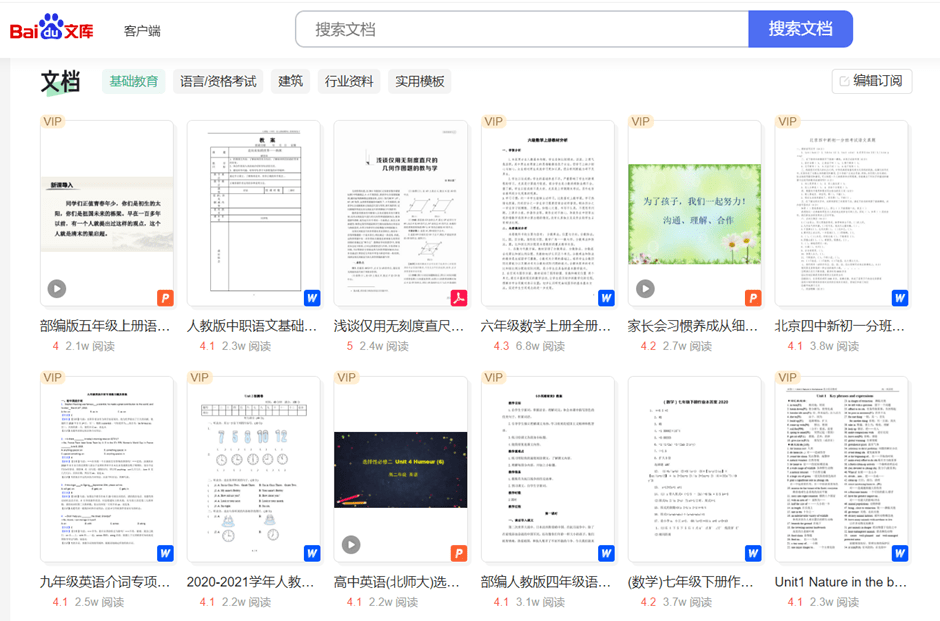Viewport: 940px width, 621px height.
Task: Click Word icon on Unit1 Nature card
Action: pos(900,553)
